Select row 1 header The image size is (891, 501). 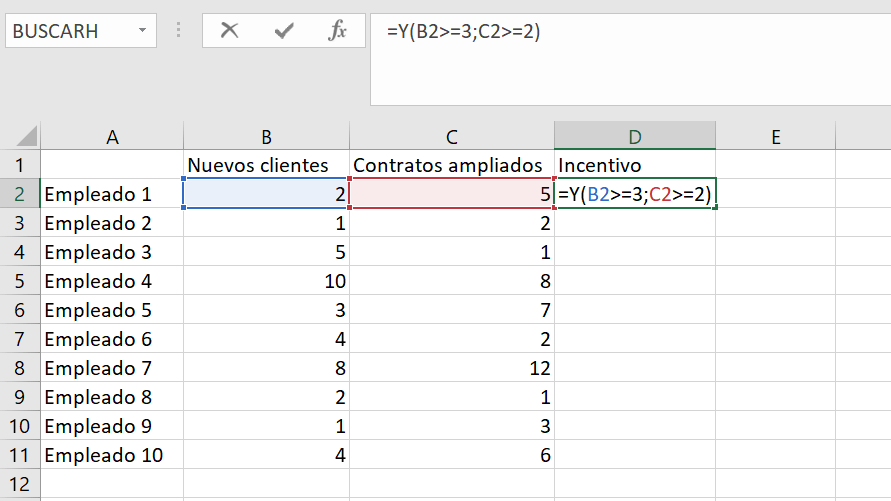click(20, 165)
